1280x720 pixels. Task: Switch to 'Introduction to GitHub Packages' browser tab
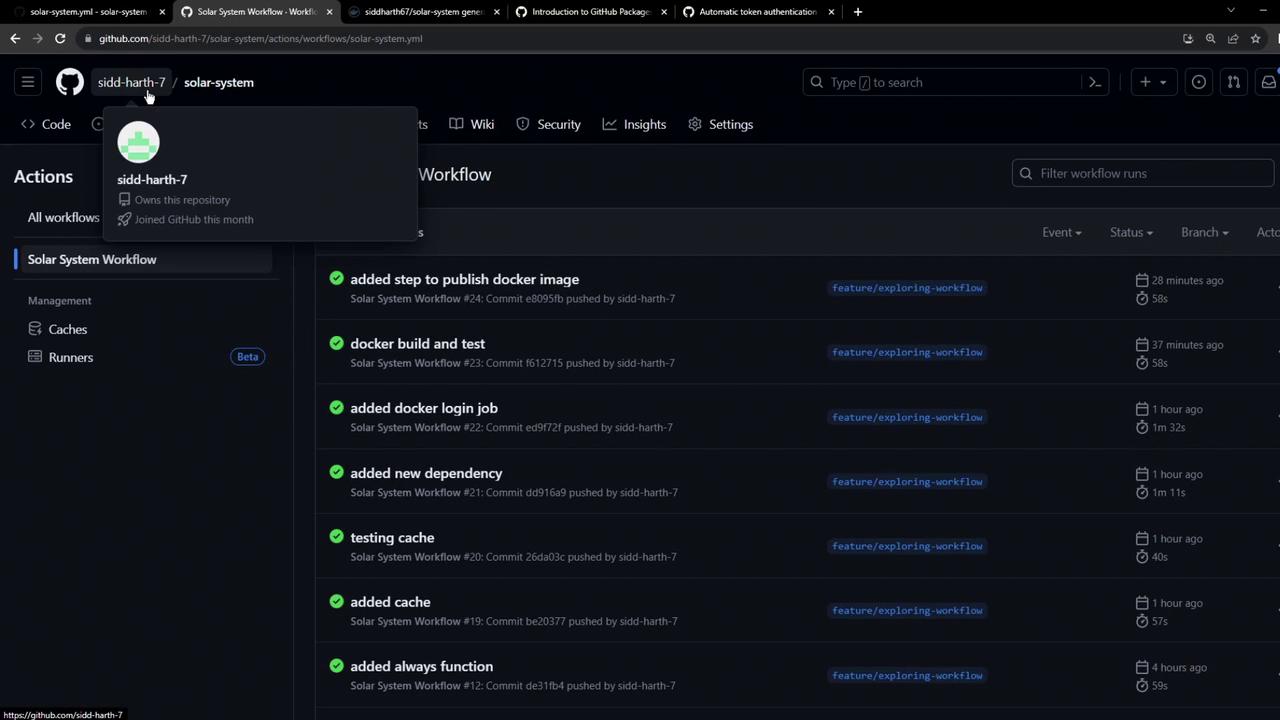coord(590,12)
